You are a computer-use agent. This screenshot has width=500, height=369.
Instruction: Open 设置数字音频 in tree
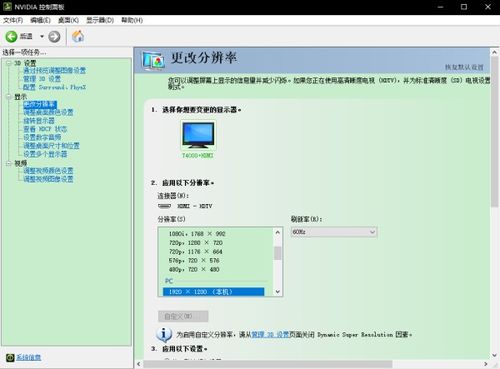pos(42,137)
